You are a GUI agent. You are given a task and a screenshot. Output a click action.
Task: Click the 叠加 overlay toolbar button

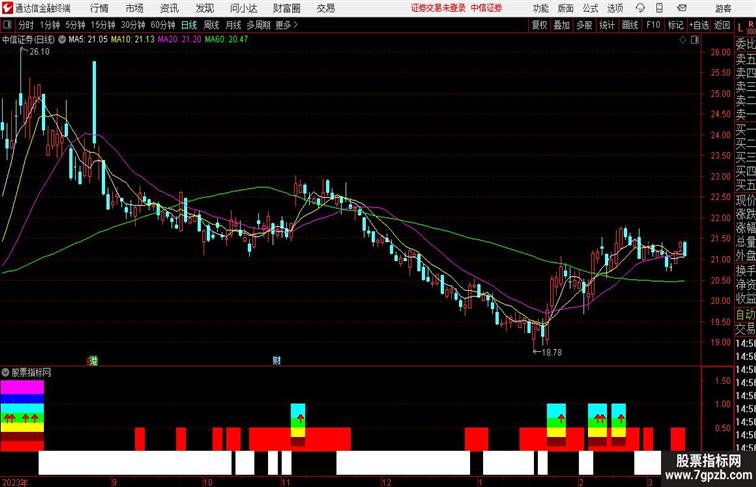coord(562,25)
